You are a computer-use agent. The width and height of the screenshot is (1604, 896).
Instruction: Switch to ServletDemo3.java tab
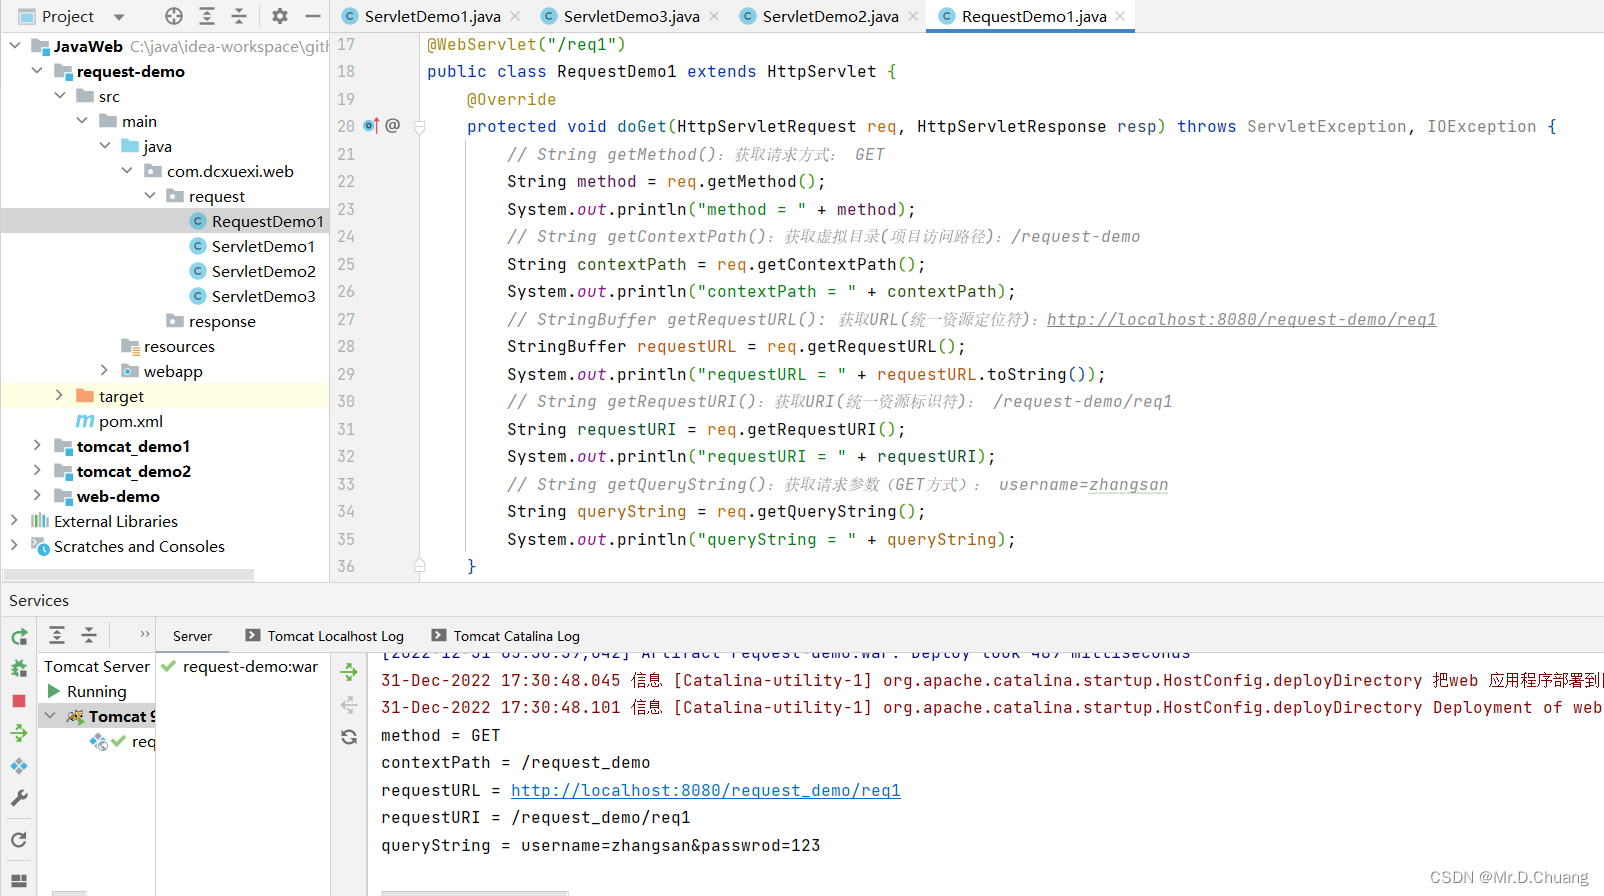click(630, 16)
